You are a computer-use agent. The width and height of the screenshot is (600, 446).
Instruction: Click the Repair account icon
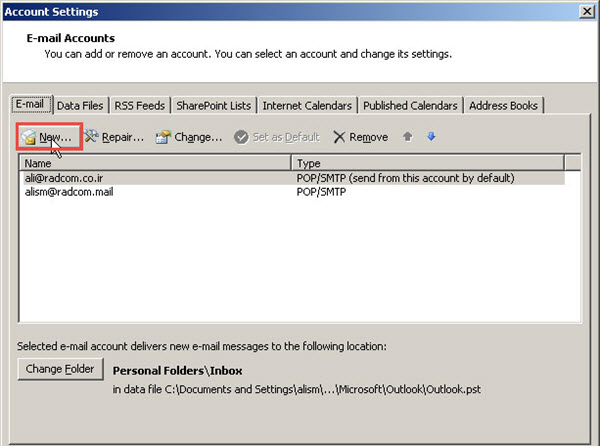93,137
